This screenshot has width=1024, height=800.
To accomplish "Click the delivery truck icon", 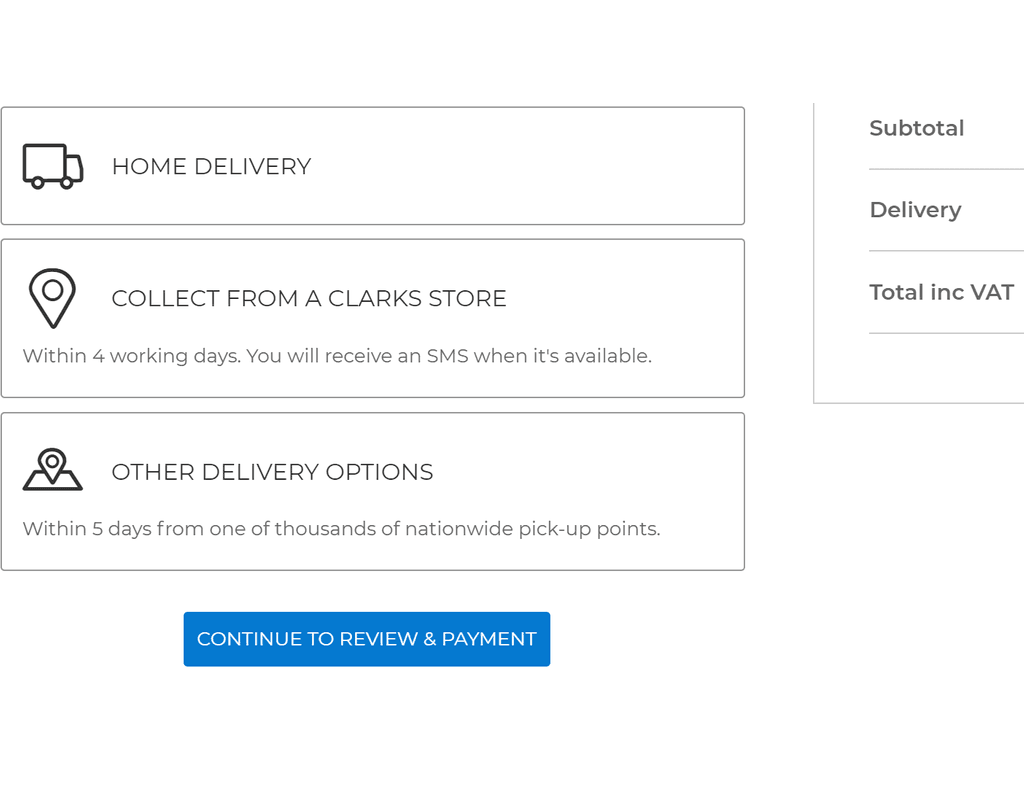I will (x=53, y=166).
